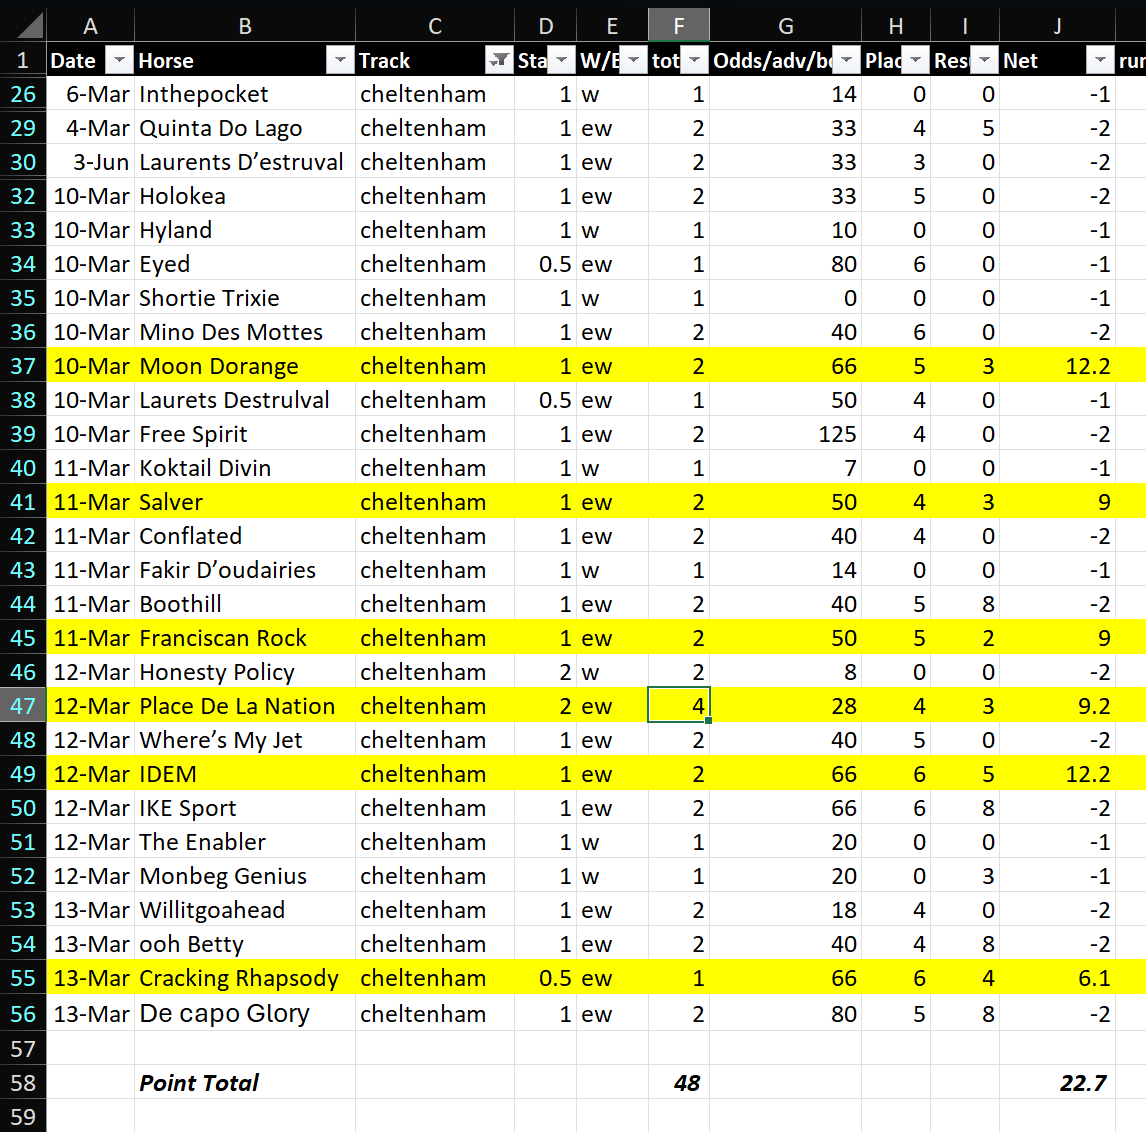Click the 'Point Total' label cell

pyautogui.click(x=245, y=1082)
